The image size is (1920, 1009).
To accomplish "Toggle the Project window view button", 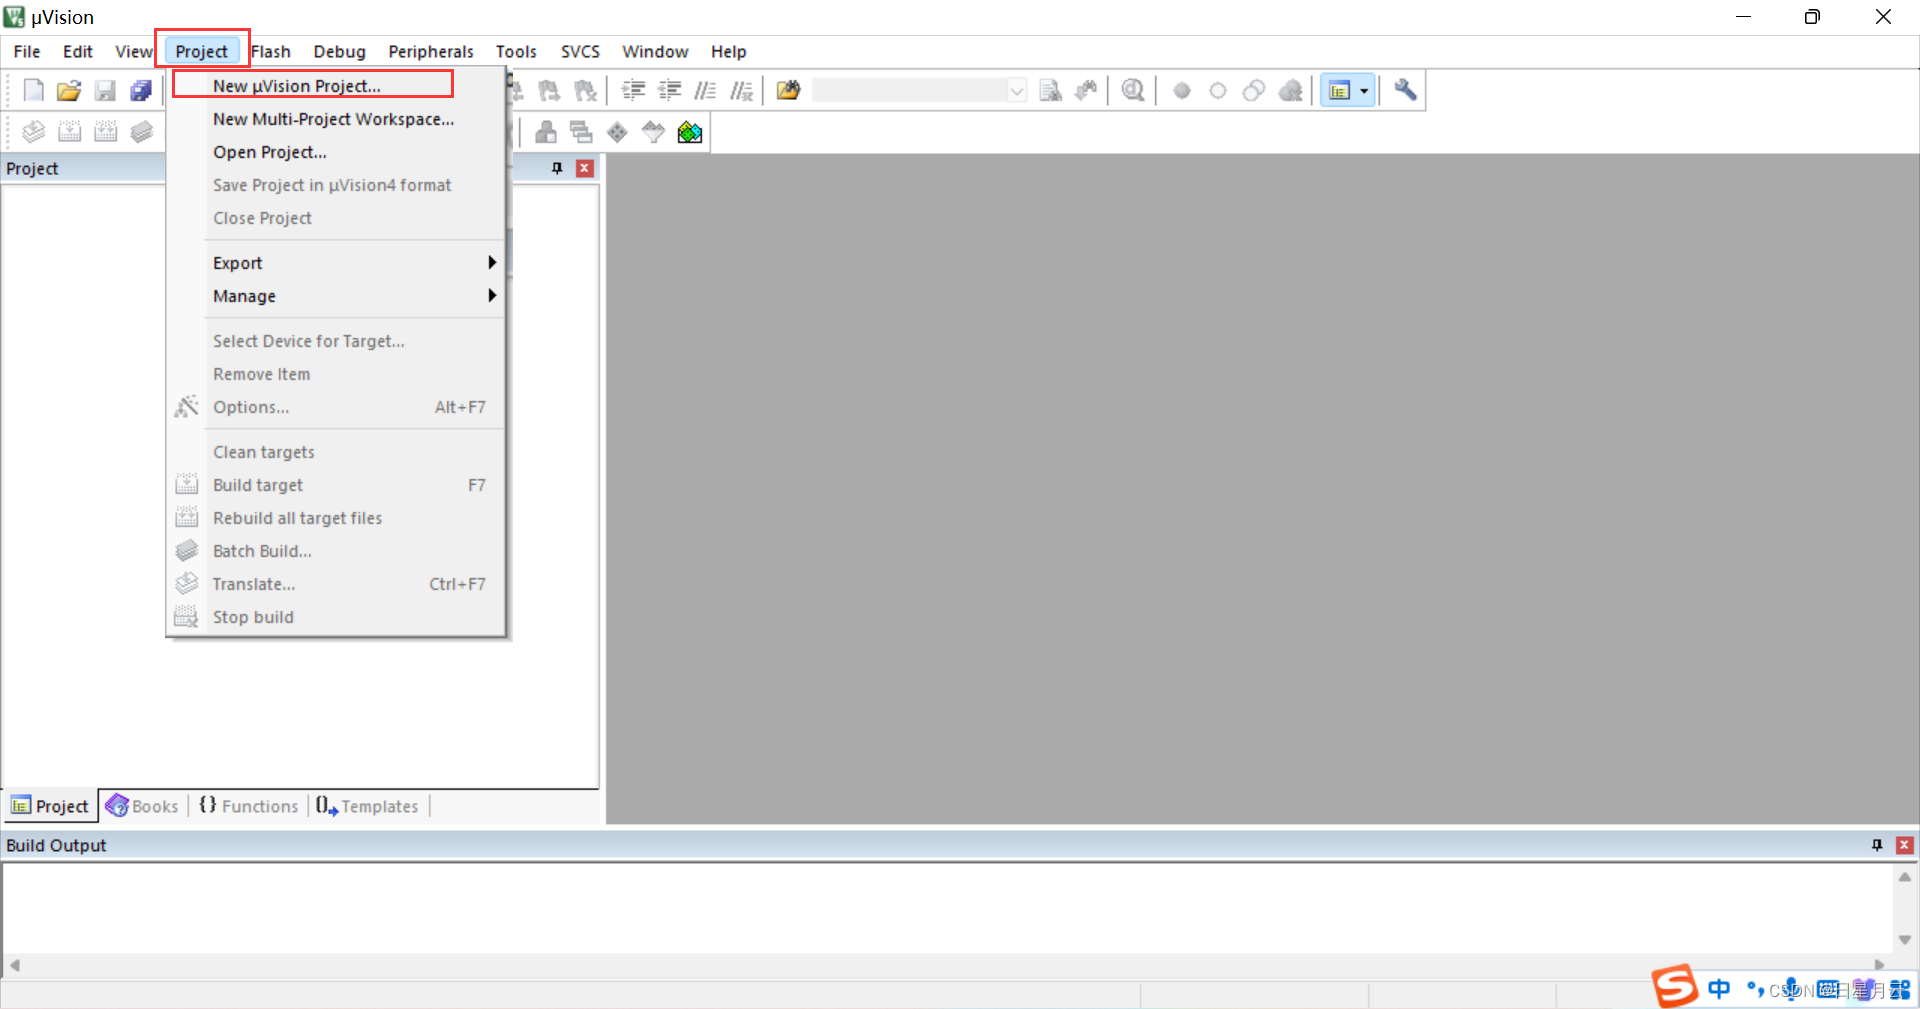I will [1340, 91].
